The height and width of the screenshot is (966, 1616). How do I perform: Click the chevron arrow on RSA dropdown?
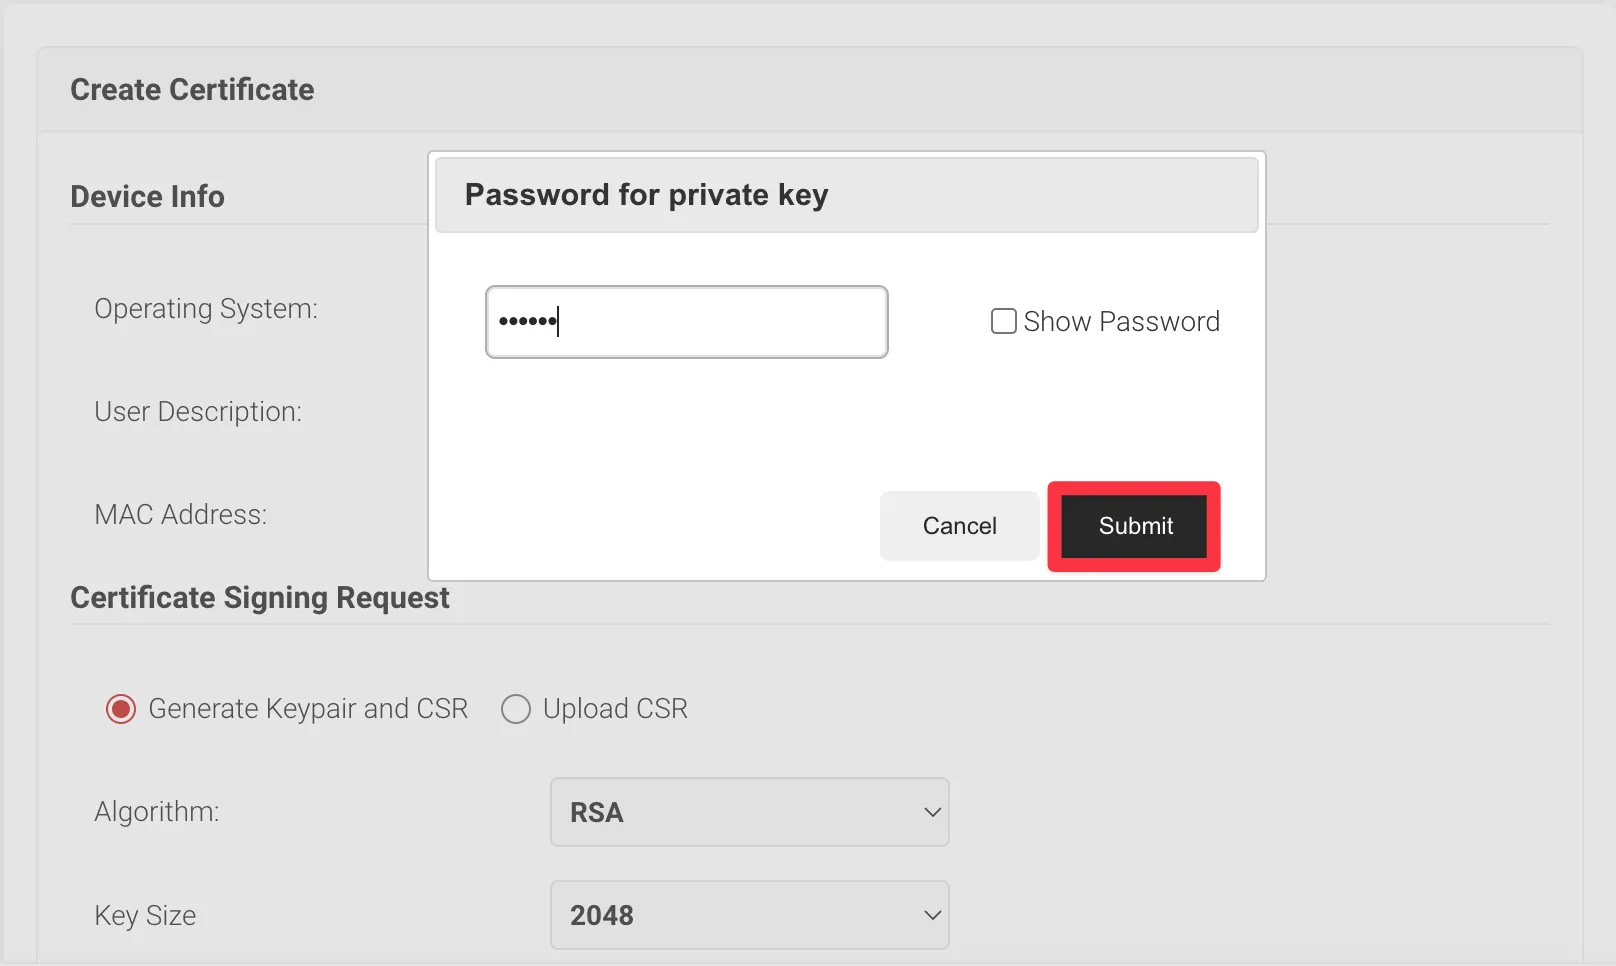pos(932,812)
